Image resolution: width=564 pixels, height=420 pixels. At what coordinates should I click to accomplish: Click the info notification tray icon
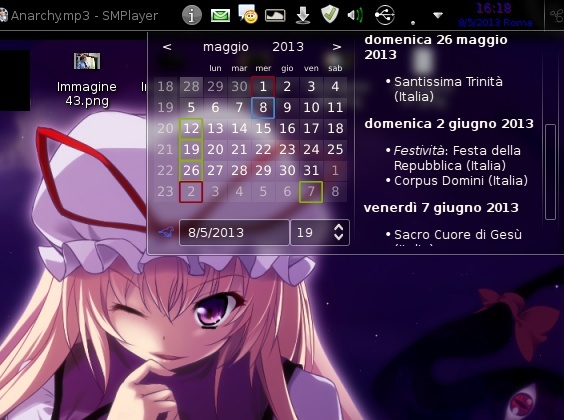pyautogui.click(x=191, y=15)
